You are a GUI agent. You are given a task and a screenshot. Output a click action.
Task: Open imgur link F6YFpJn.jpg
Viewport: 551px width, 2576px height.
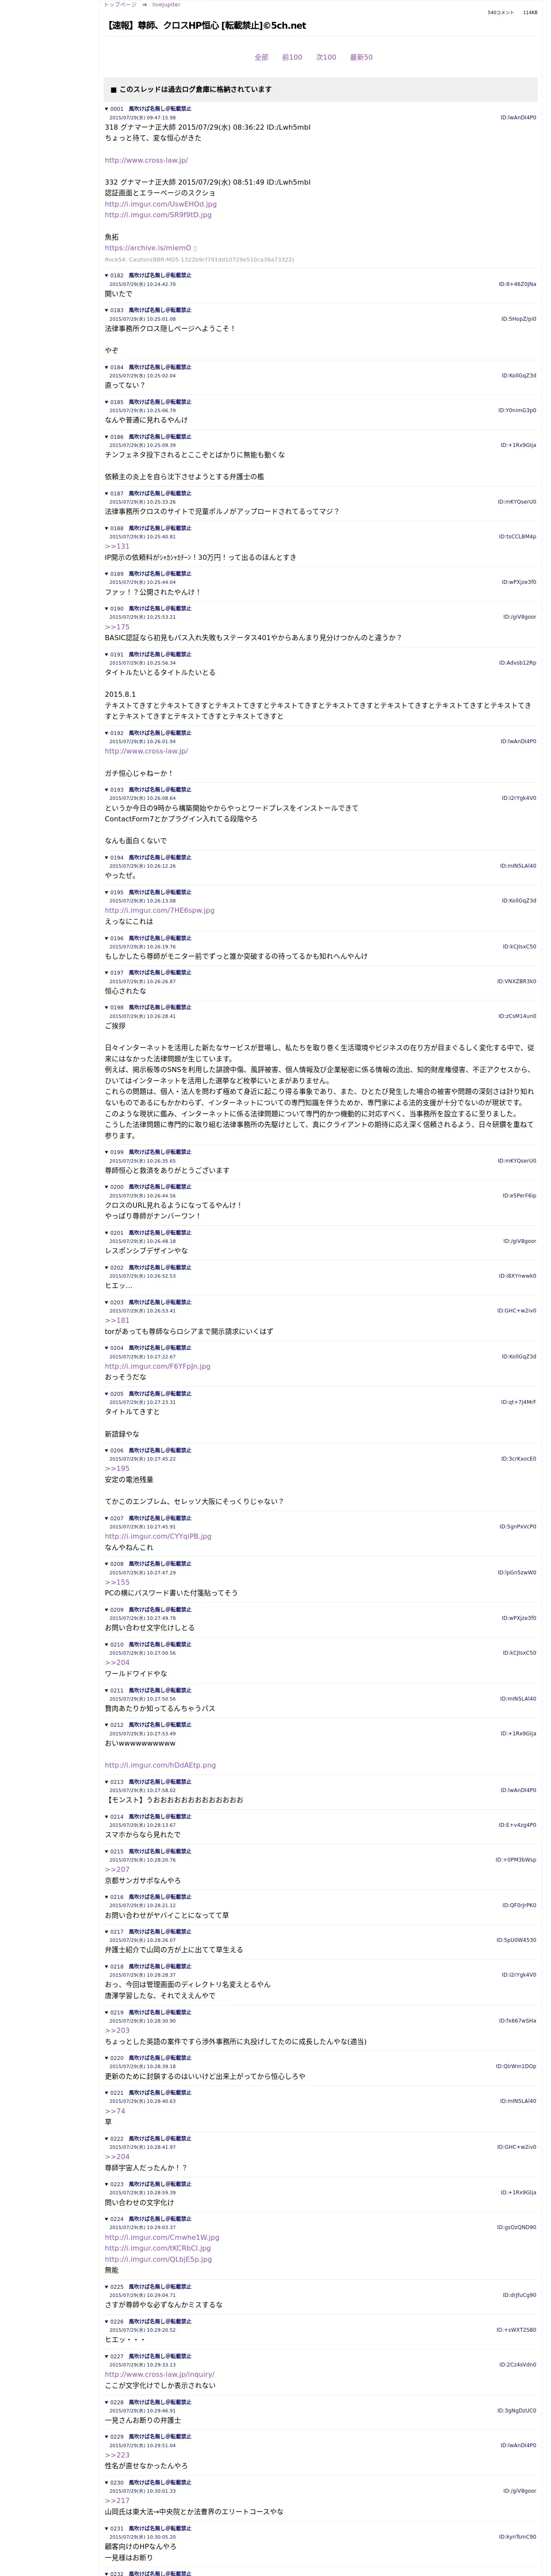[x=158, y=1366]
